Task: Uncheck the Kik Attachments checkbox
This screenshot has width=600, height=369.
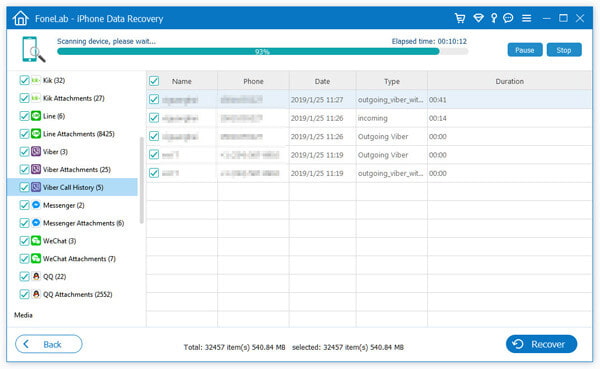Action: (x=24, y=98)
